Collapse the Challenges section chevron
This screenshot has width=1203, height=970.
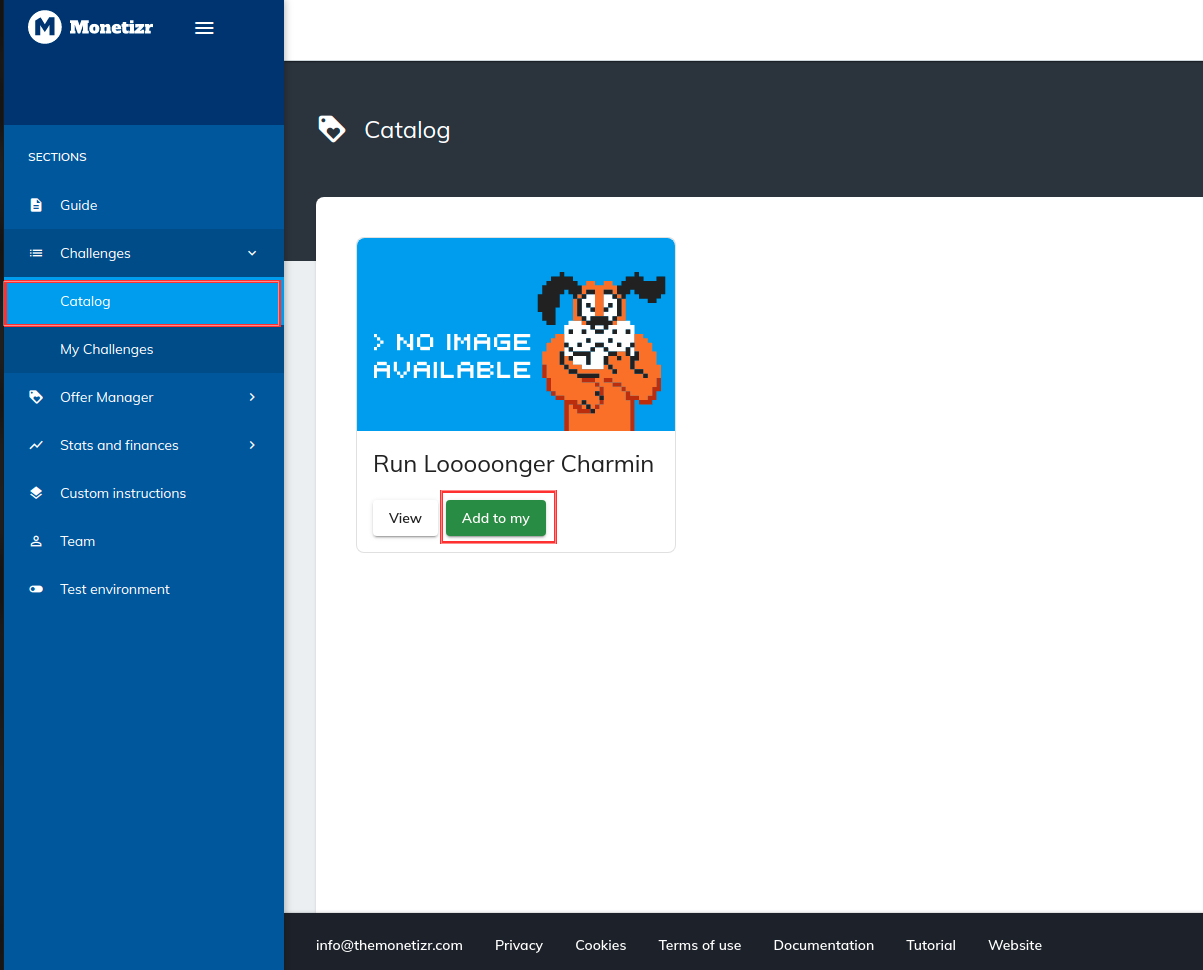click(x=252, y=253)
